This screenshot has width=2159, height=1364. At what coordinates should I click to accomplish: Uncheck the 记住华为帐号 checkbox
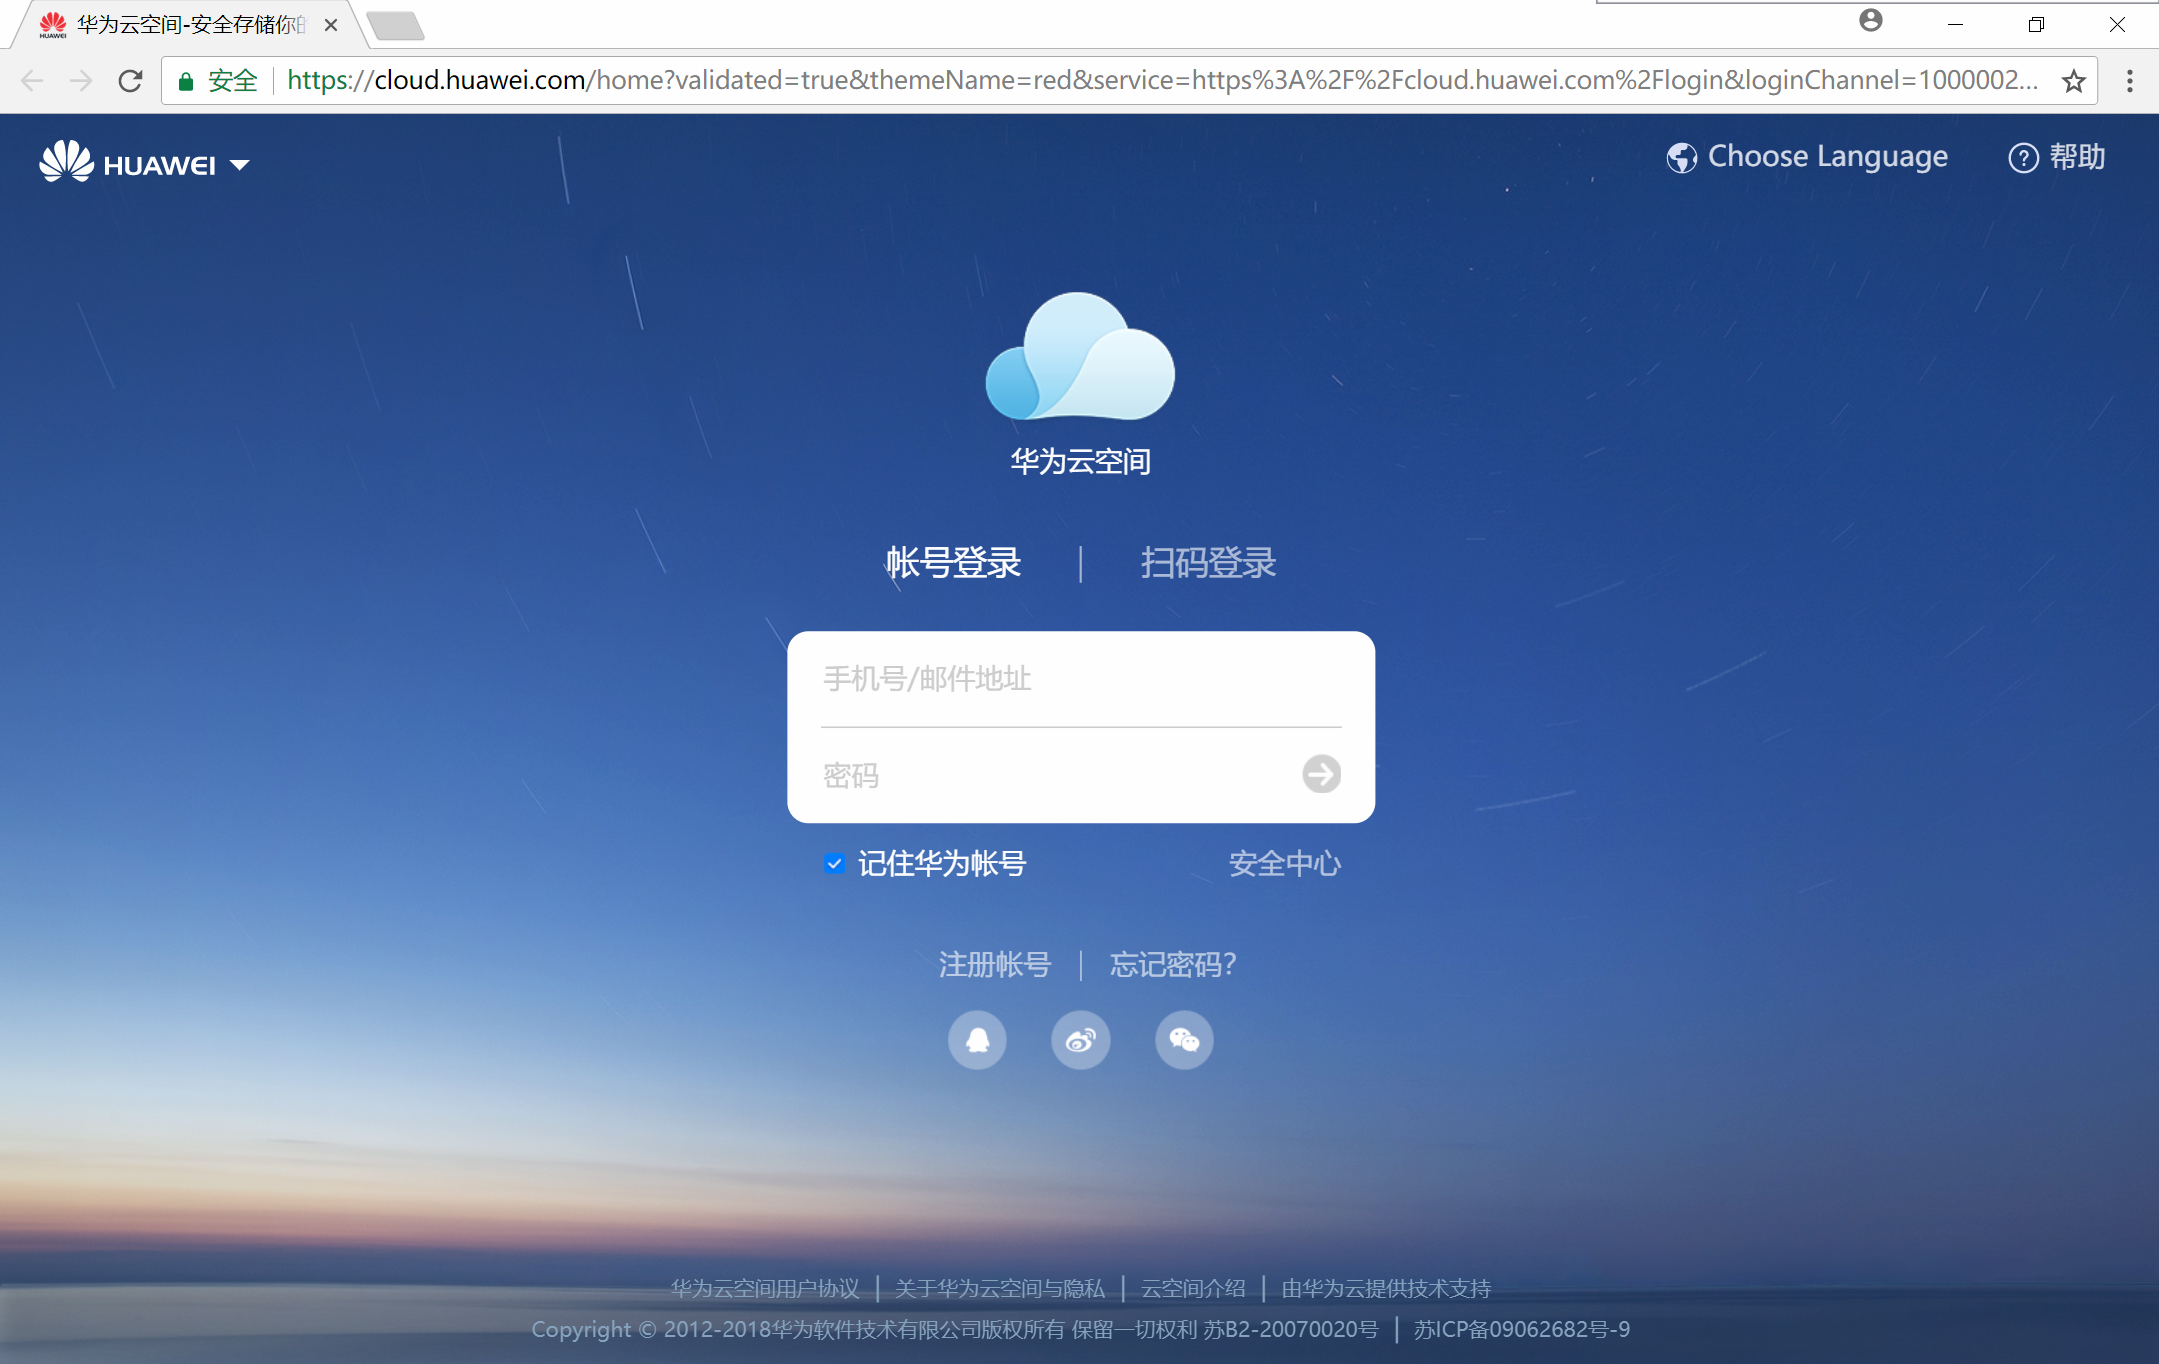835,863
